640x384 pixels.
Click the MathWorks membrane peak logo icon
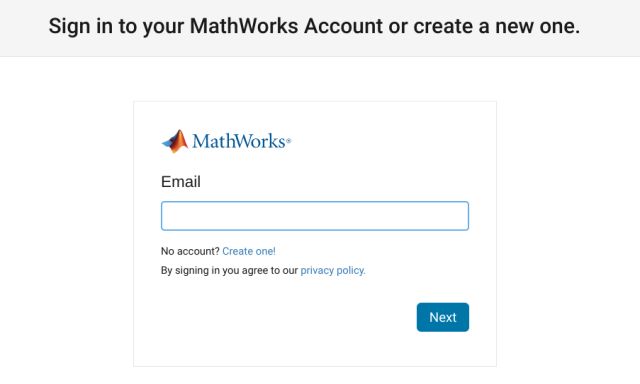(175, 141)
